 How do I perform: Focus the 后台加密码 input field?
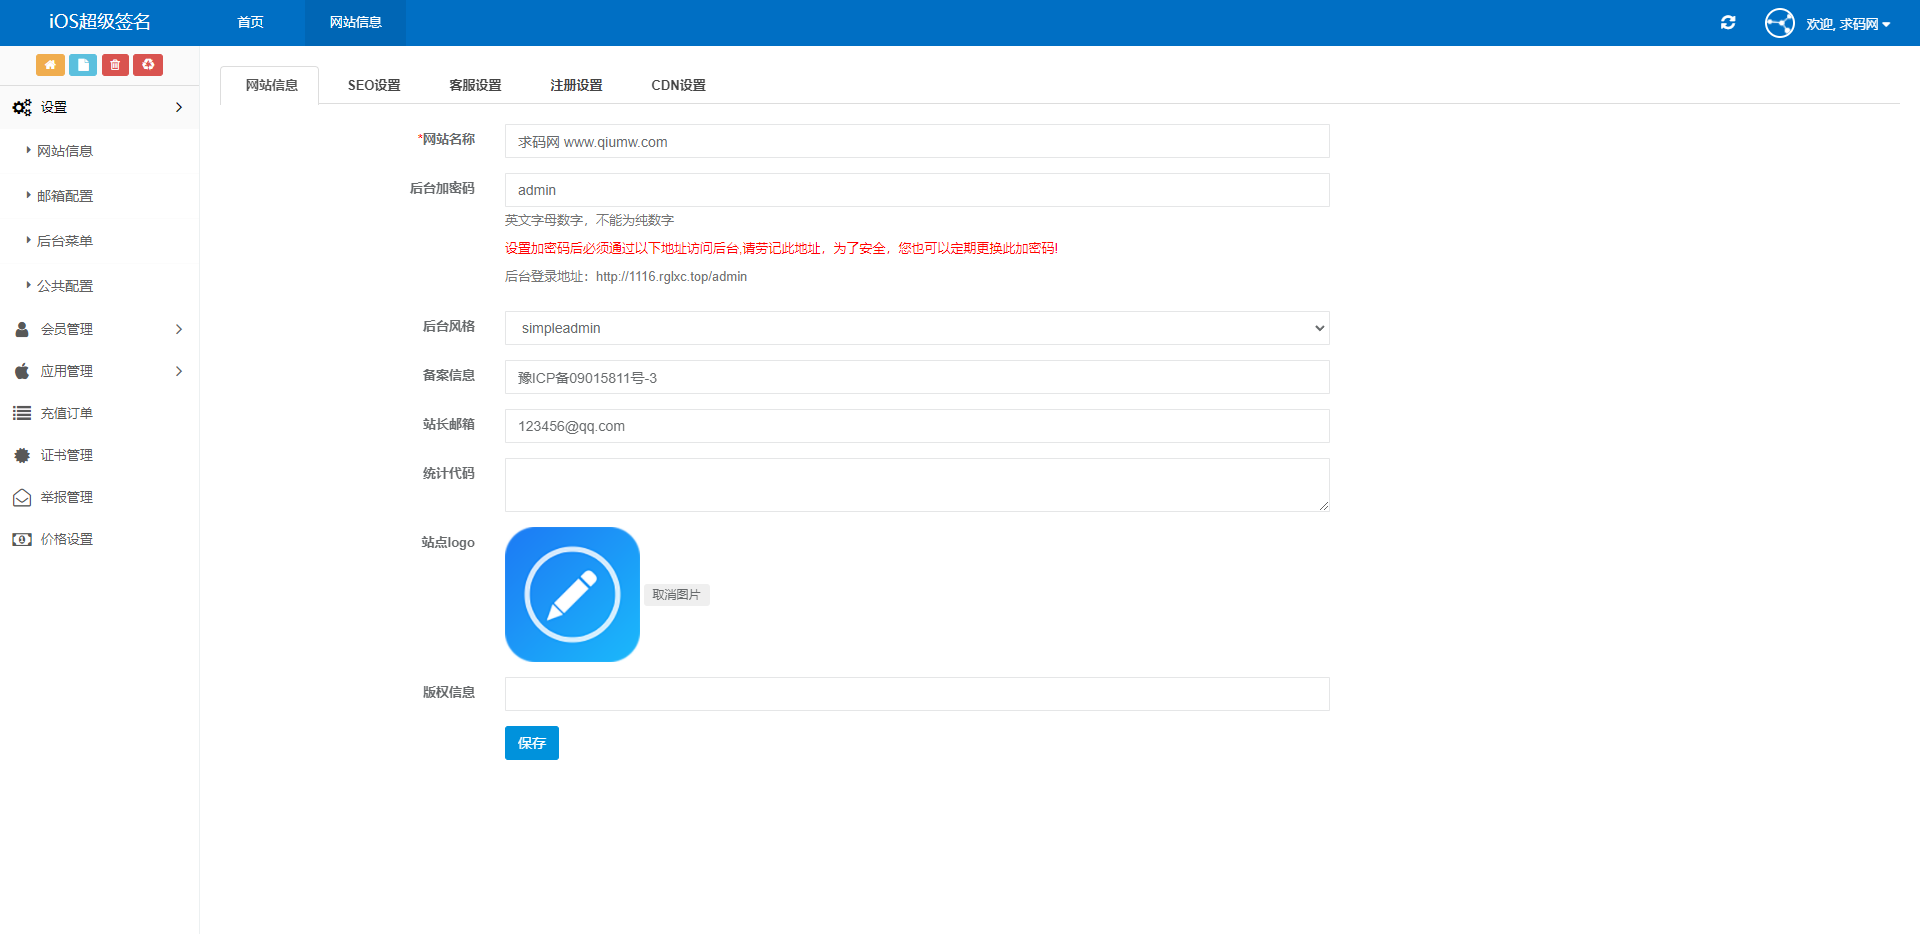(917, 190)
